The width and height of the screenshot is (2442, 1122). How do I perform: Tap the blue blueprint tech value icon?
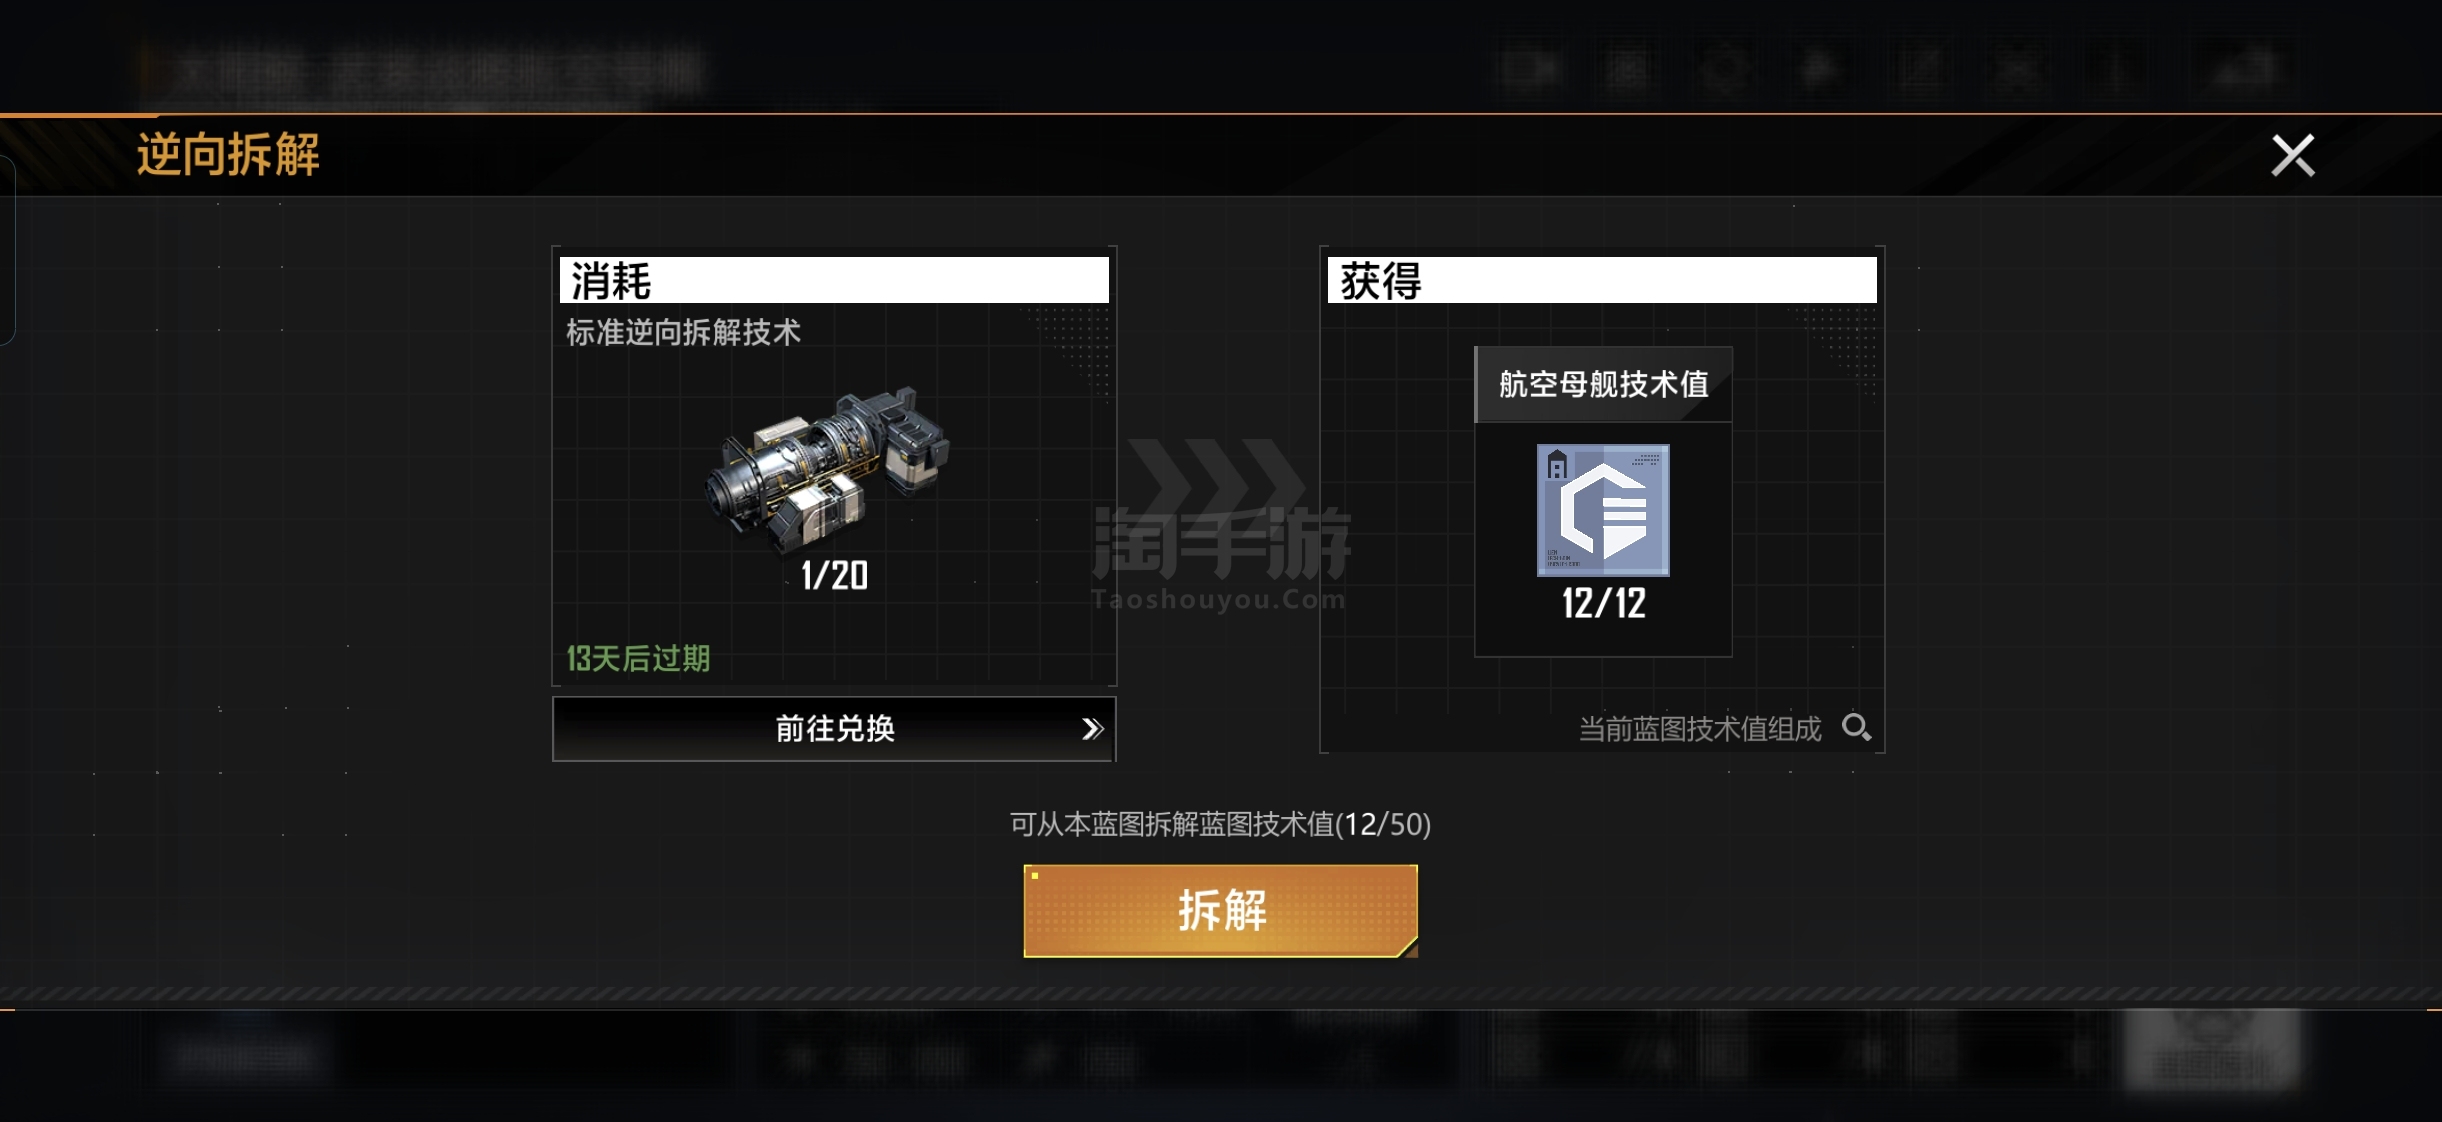(1603, 510)
